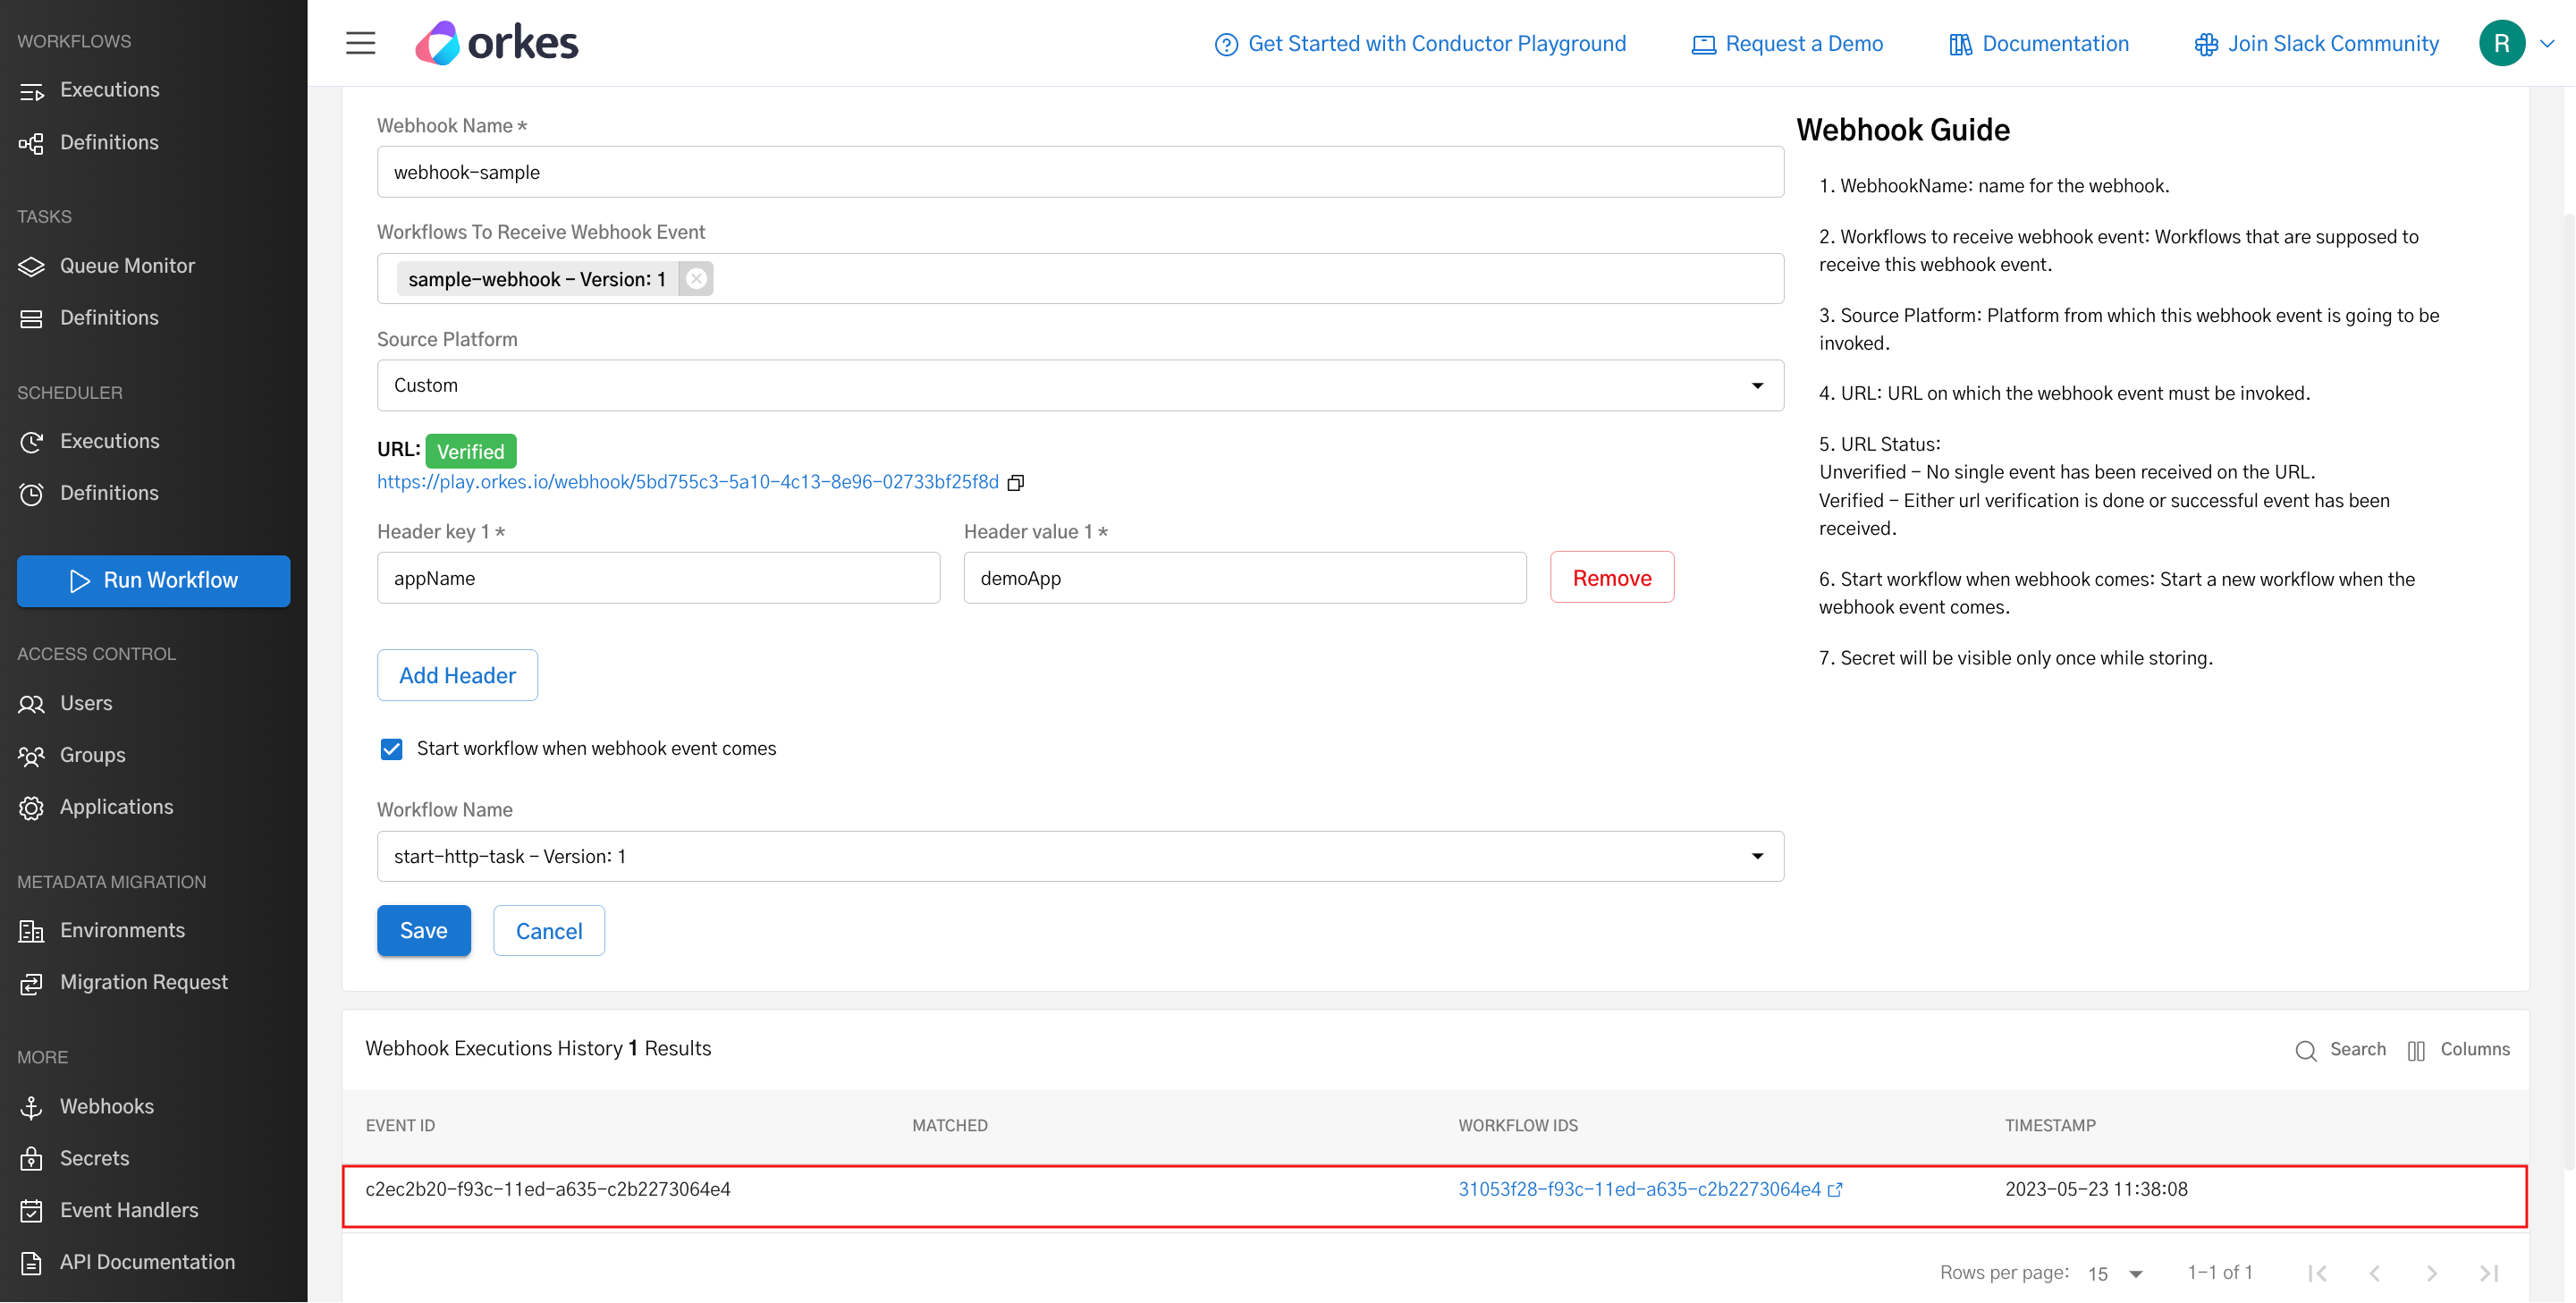The image size is (2576, 1303).
Task: Expand the Workflow Name dropdown
Action: click(1758, 856)
